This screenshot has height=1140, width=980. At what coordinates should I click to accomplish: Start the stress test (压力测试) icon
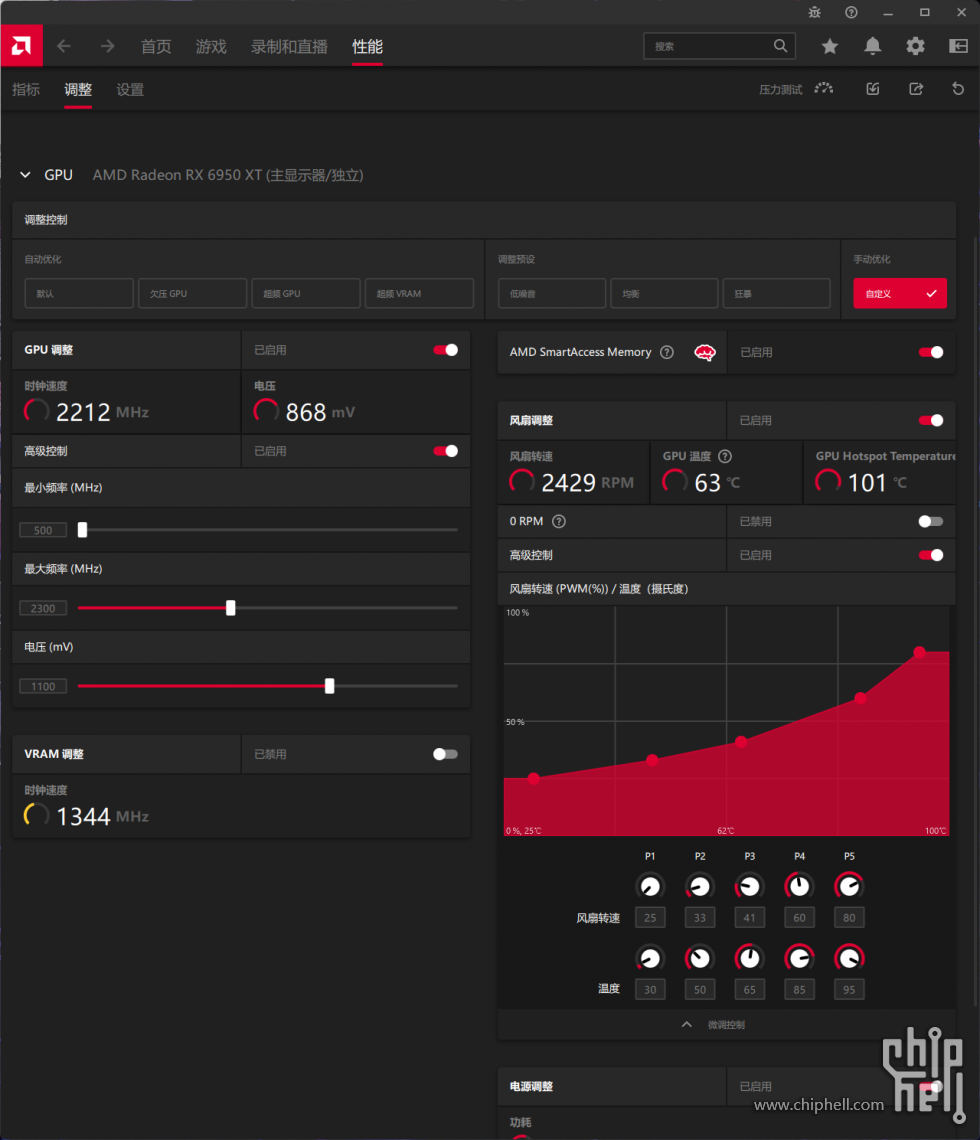click(824, 89)
